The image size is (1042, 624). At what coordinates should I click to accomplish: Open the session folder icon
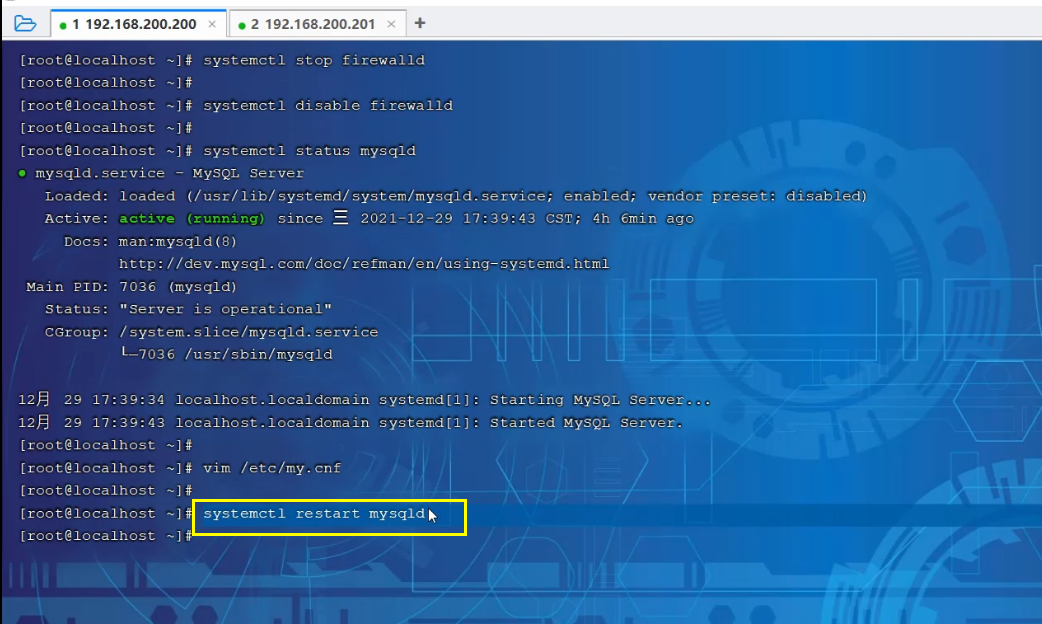(x=25, y=24)
